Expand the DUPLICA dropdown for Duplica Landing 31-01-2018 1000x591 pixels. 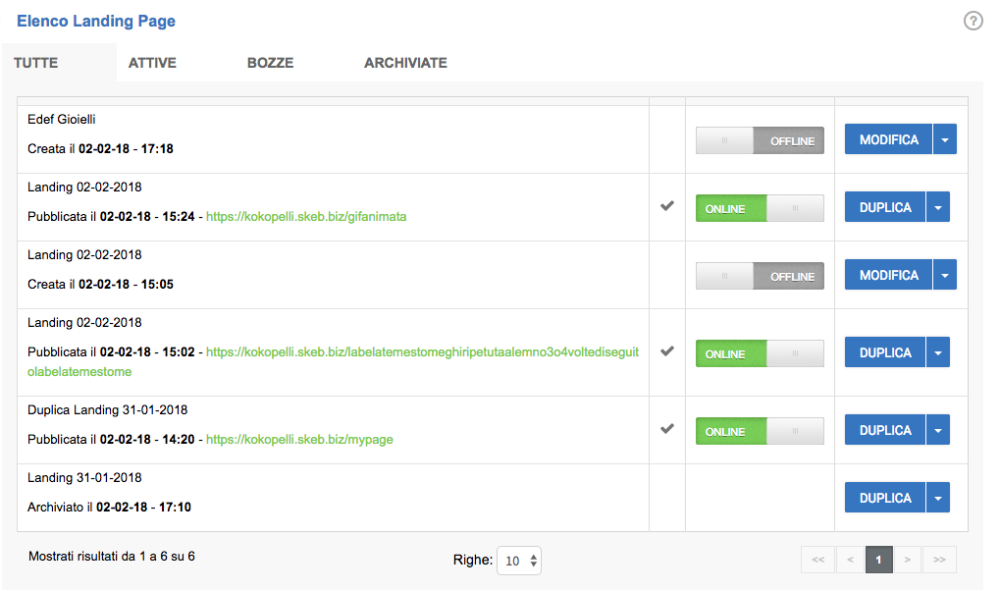click(x=938, y=429)
